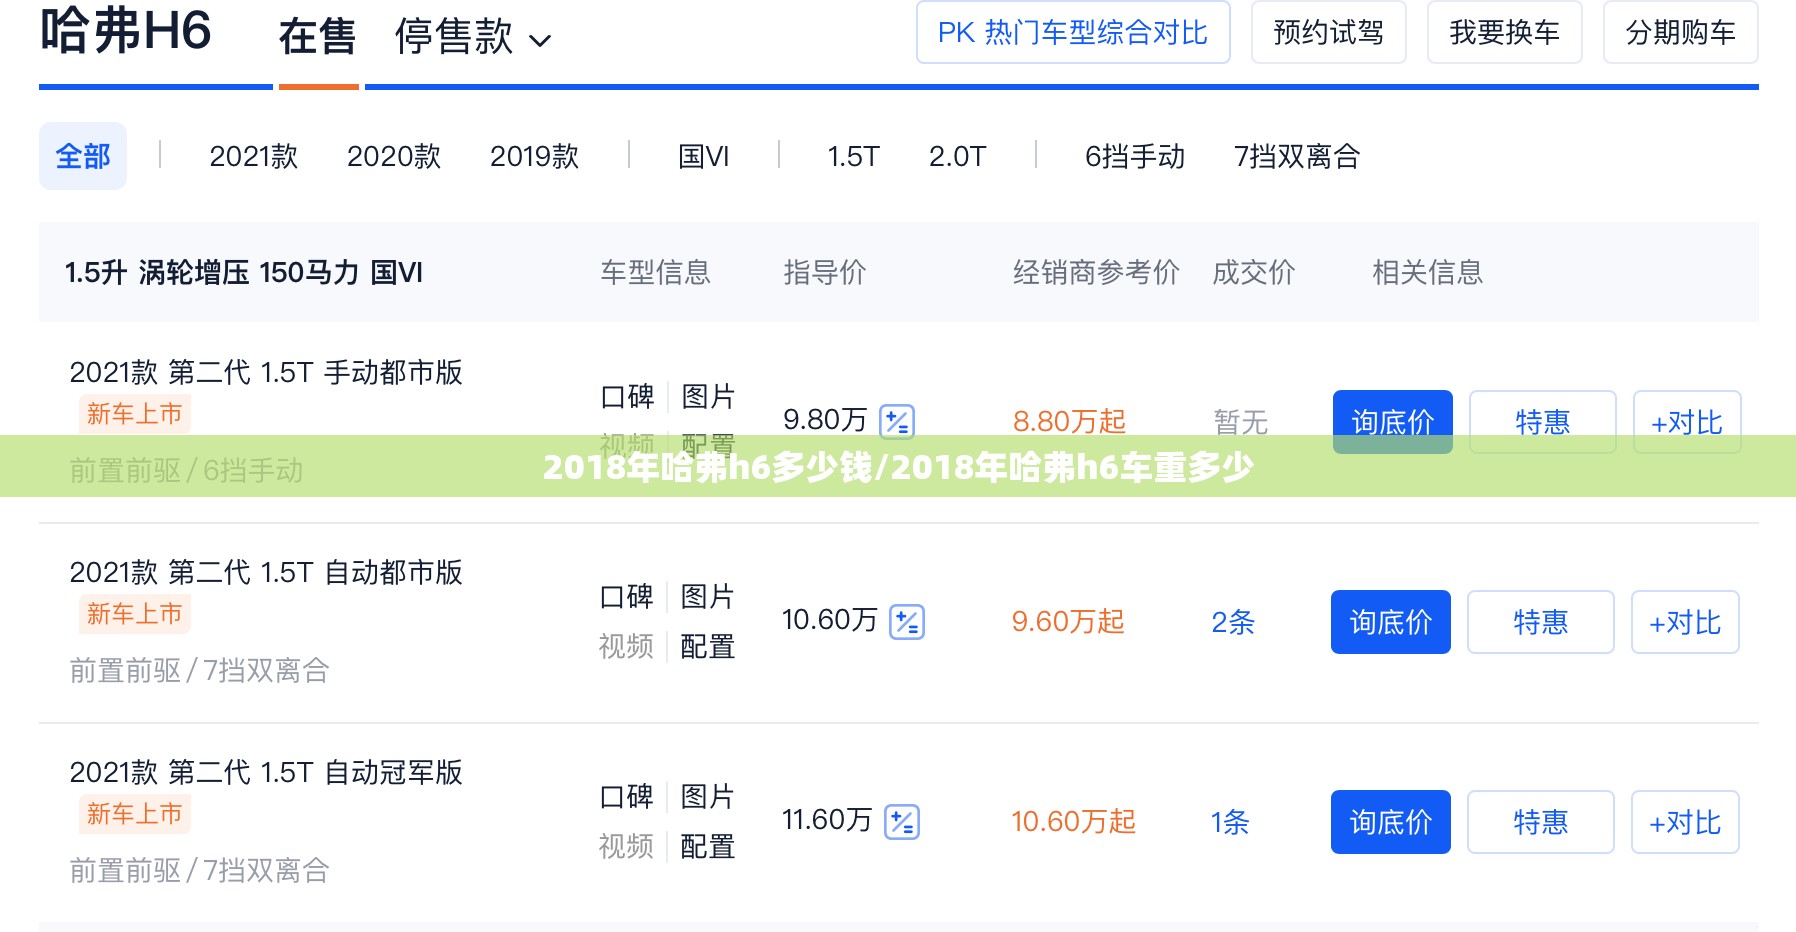Click 特惠 for 自动冠军版
The image size is (1796, 932).
pyautogui.click(x=1541, y=822)
